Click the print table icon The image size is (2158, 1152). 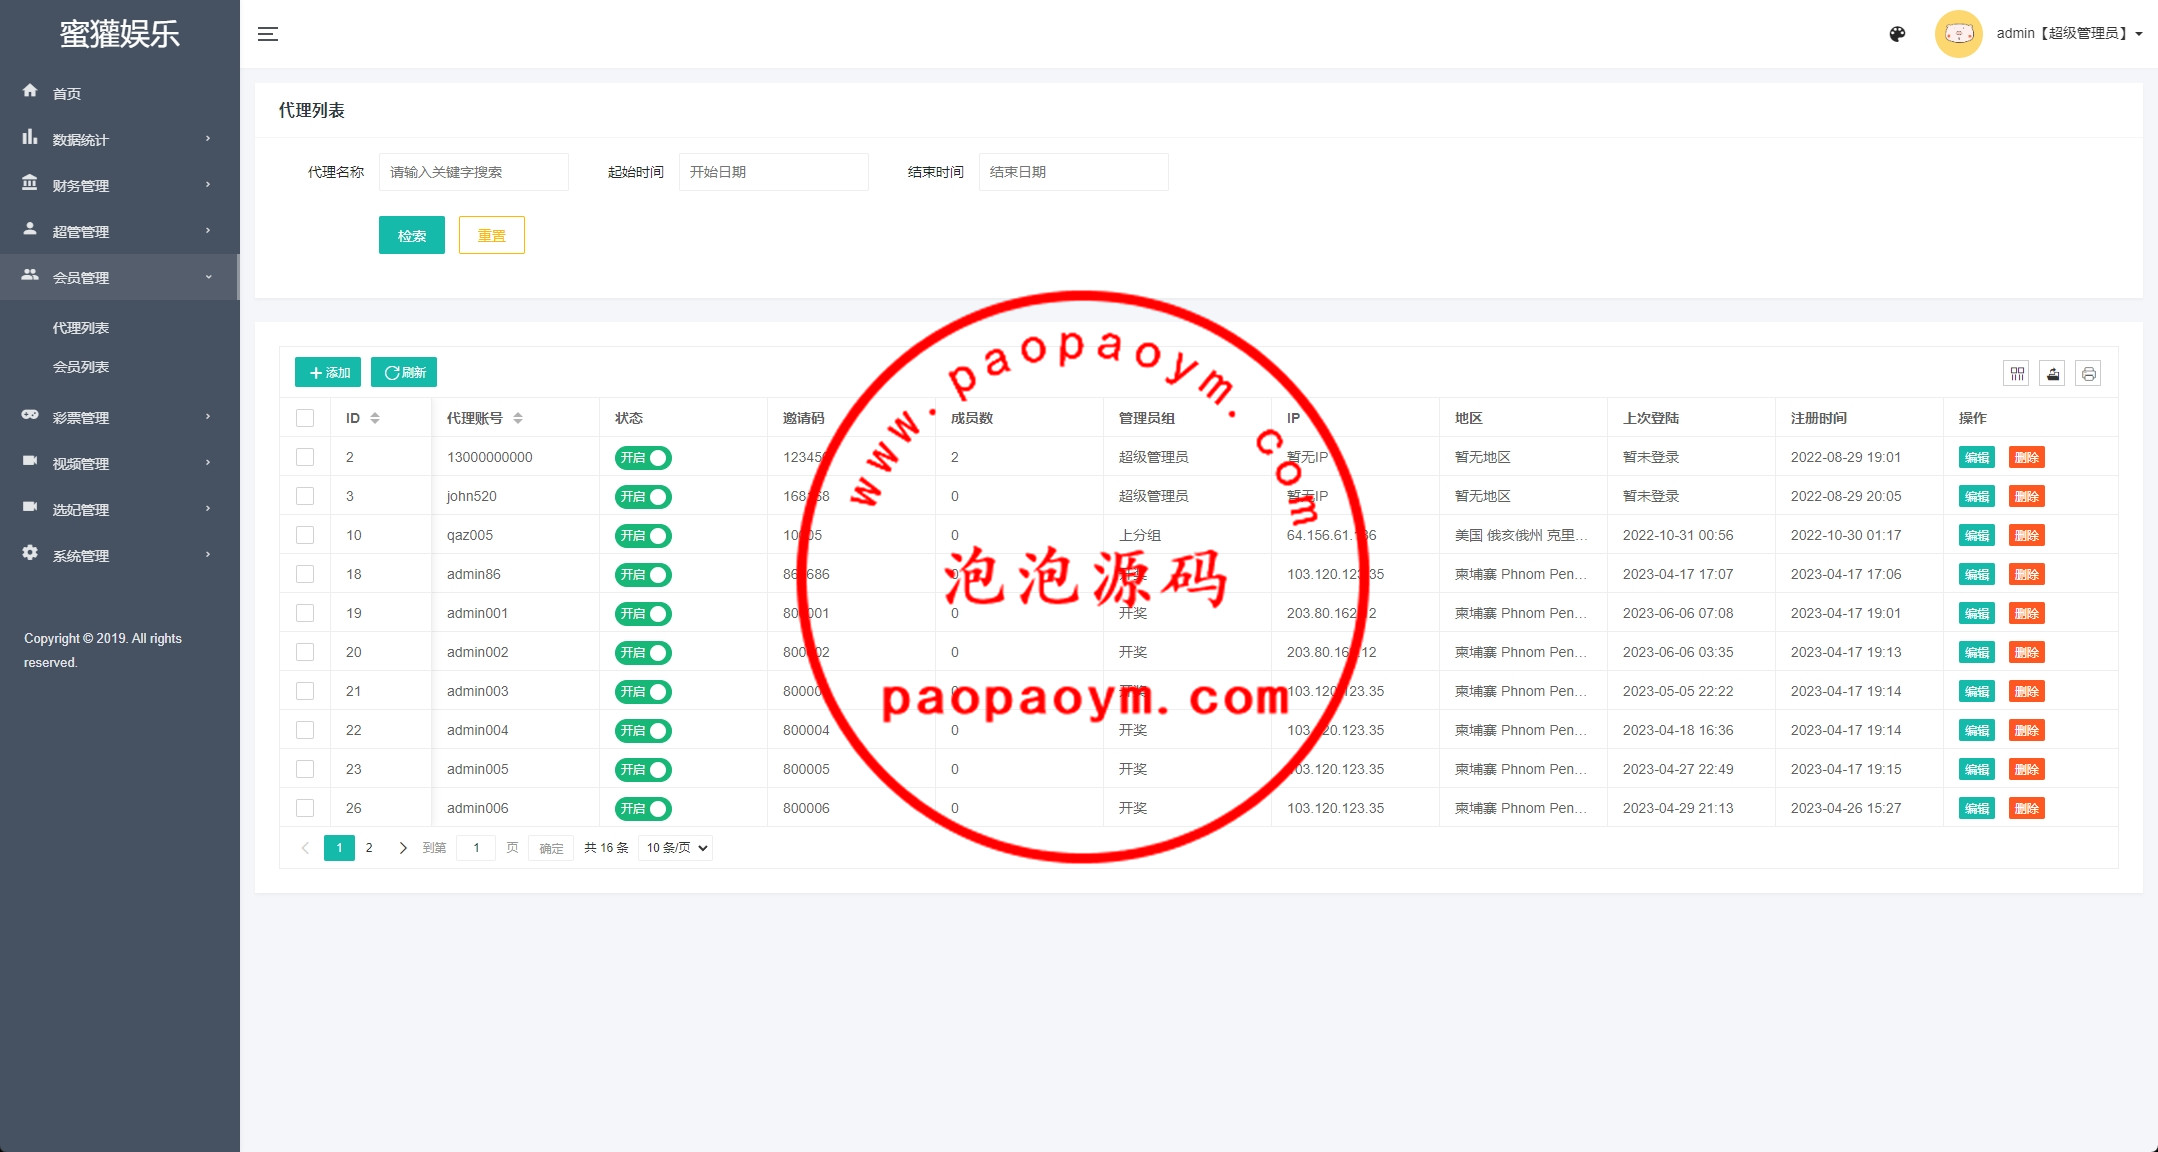point(2088,374)
